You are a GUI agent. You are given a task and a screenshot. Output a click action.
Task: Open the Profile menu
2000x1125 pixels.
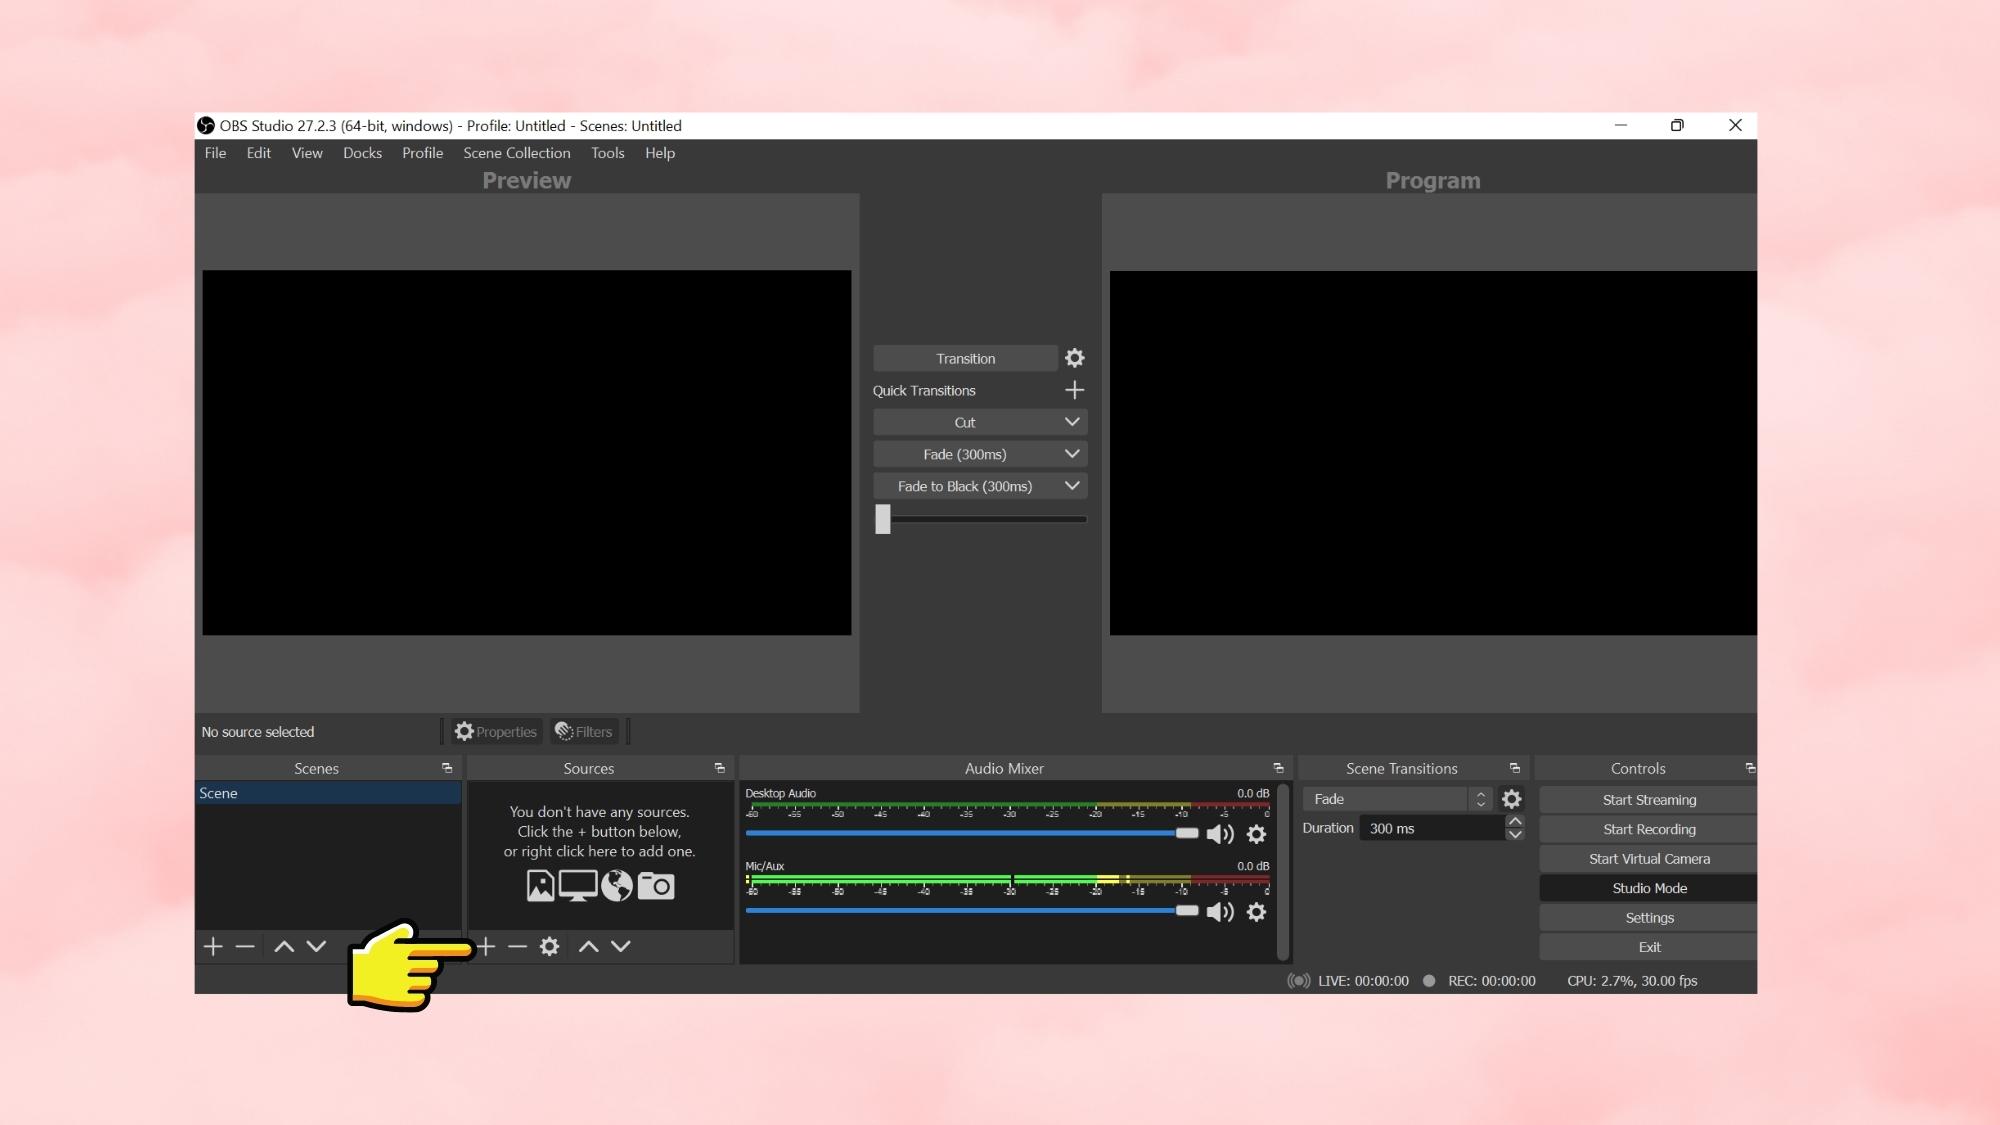pos(422,153)
